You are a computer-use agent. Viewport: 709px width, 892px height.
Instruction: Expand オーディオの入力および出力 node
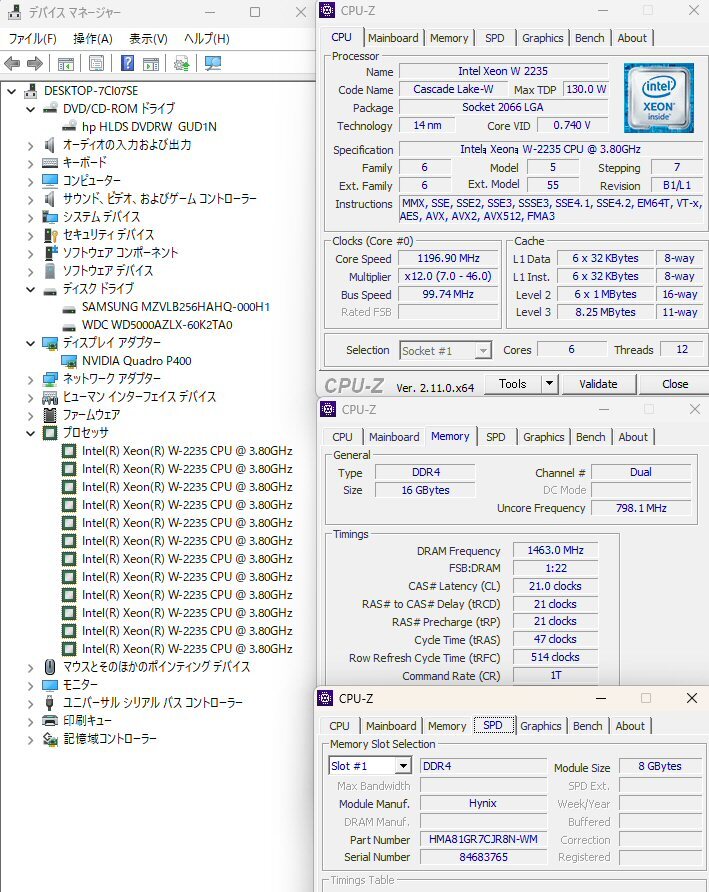[31, 145]
